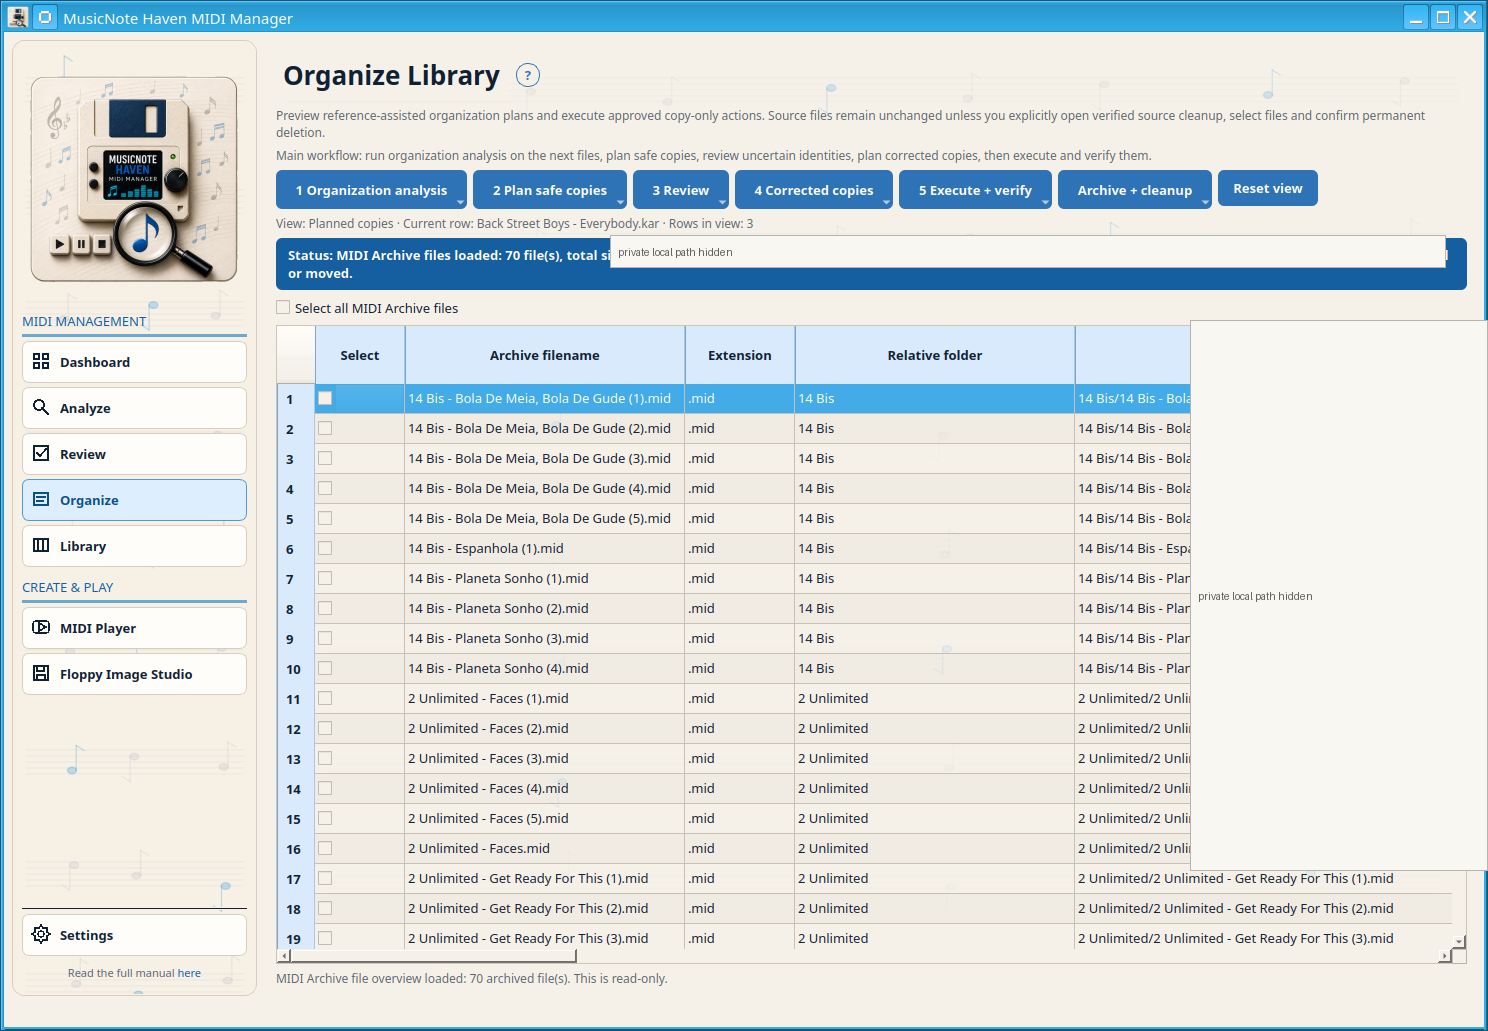Click the MIDI Player play icon
The width and height of the screenshot is (1488, 1031).
[41, 627]
